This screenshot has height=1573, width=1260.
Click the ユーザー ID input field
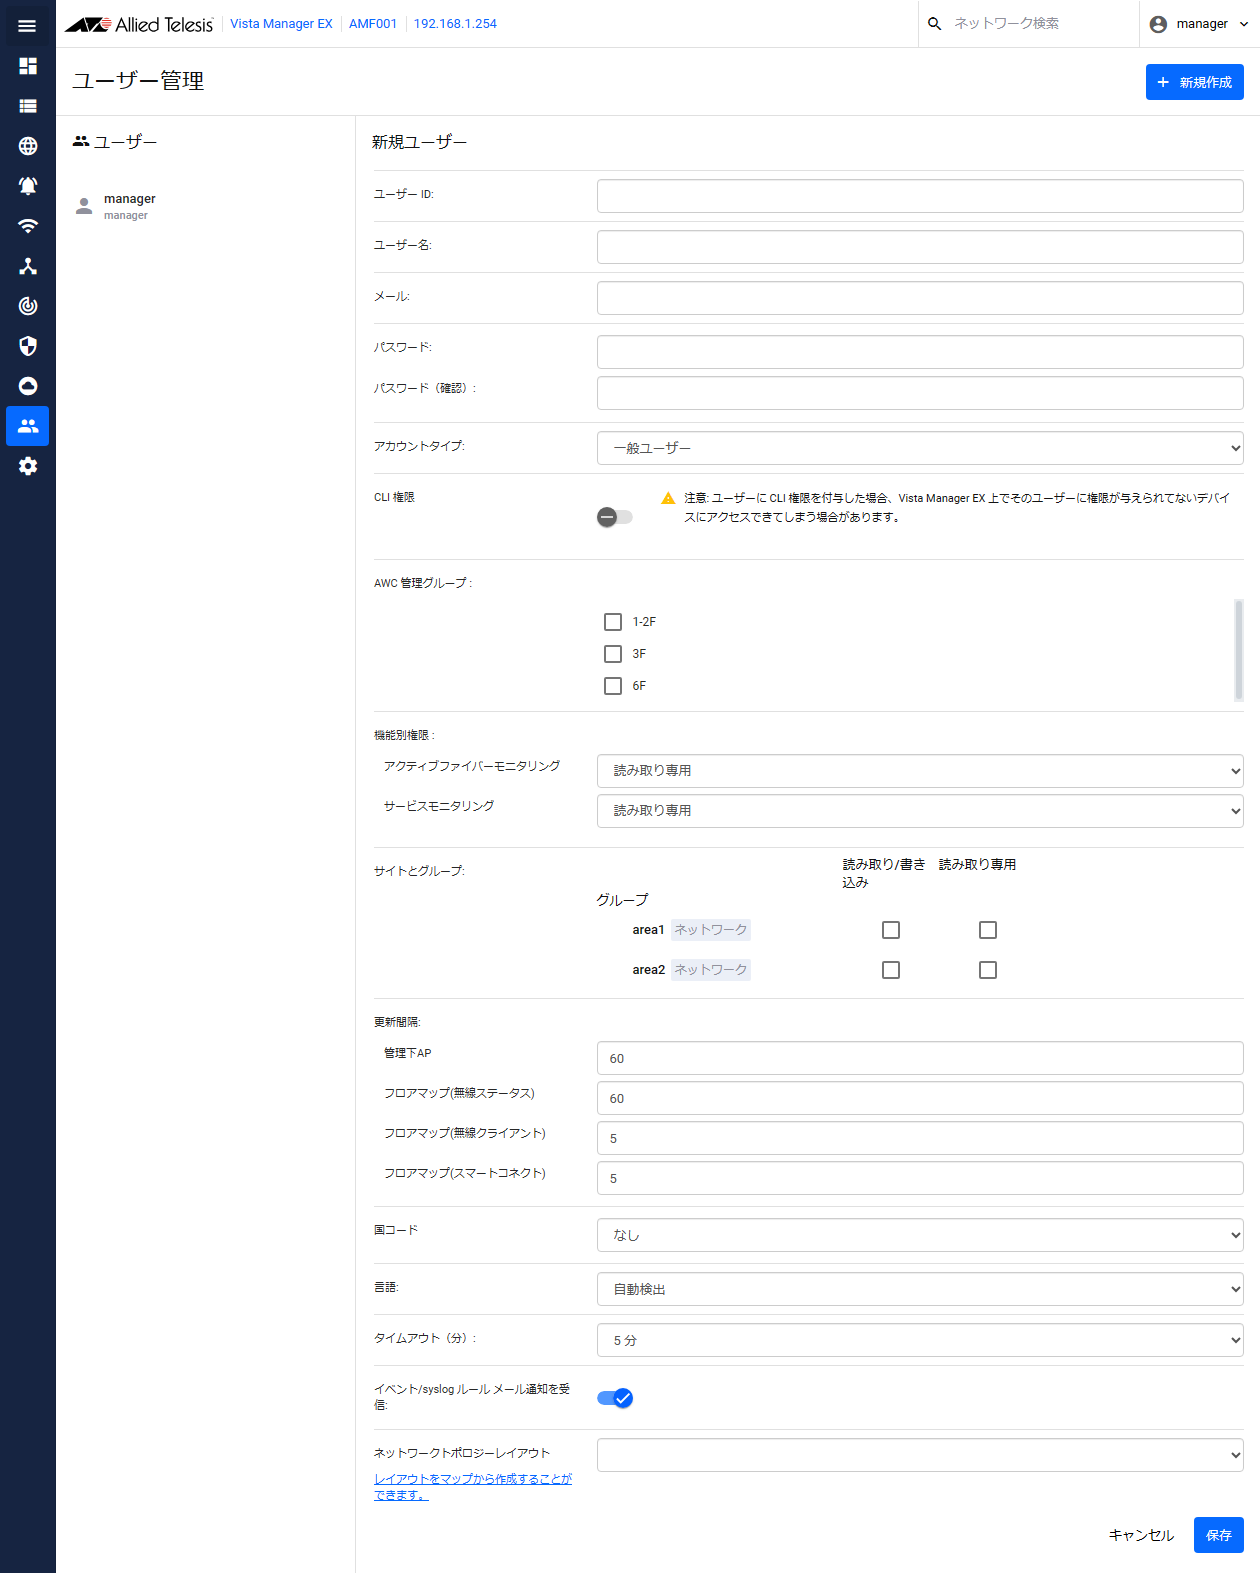coord(919,196)
